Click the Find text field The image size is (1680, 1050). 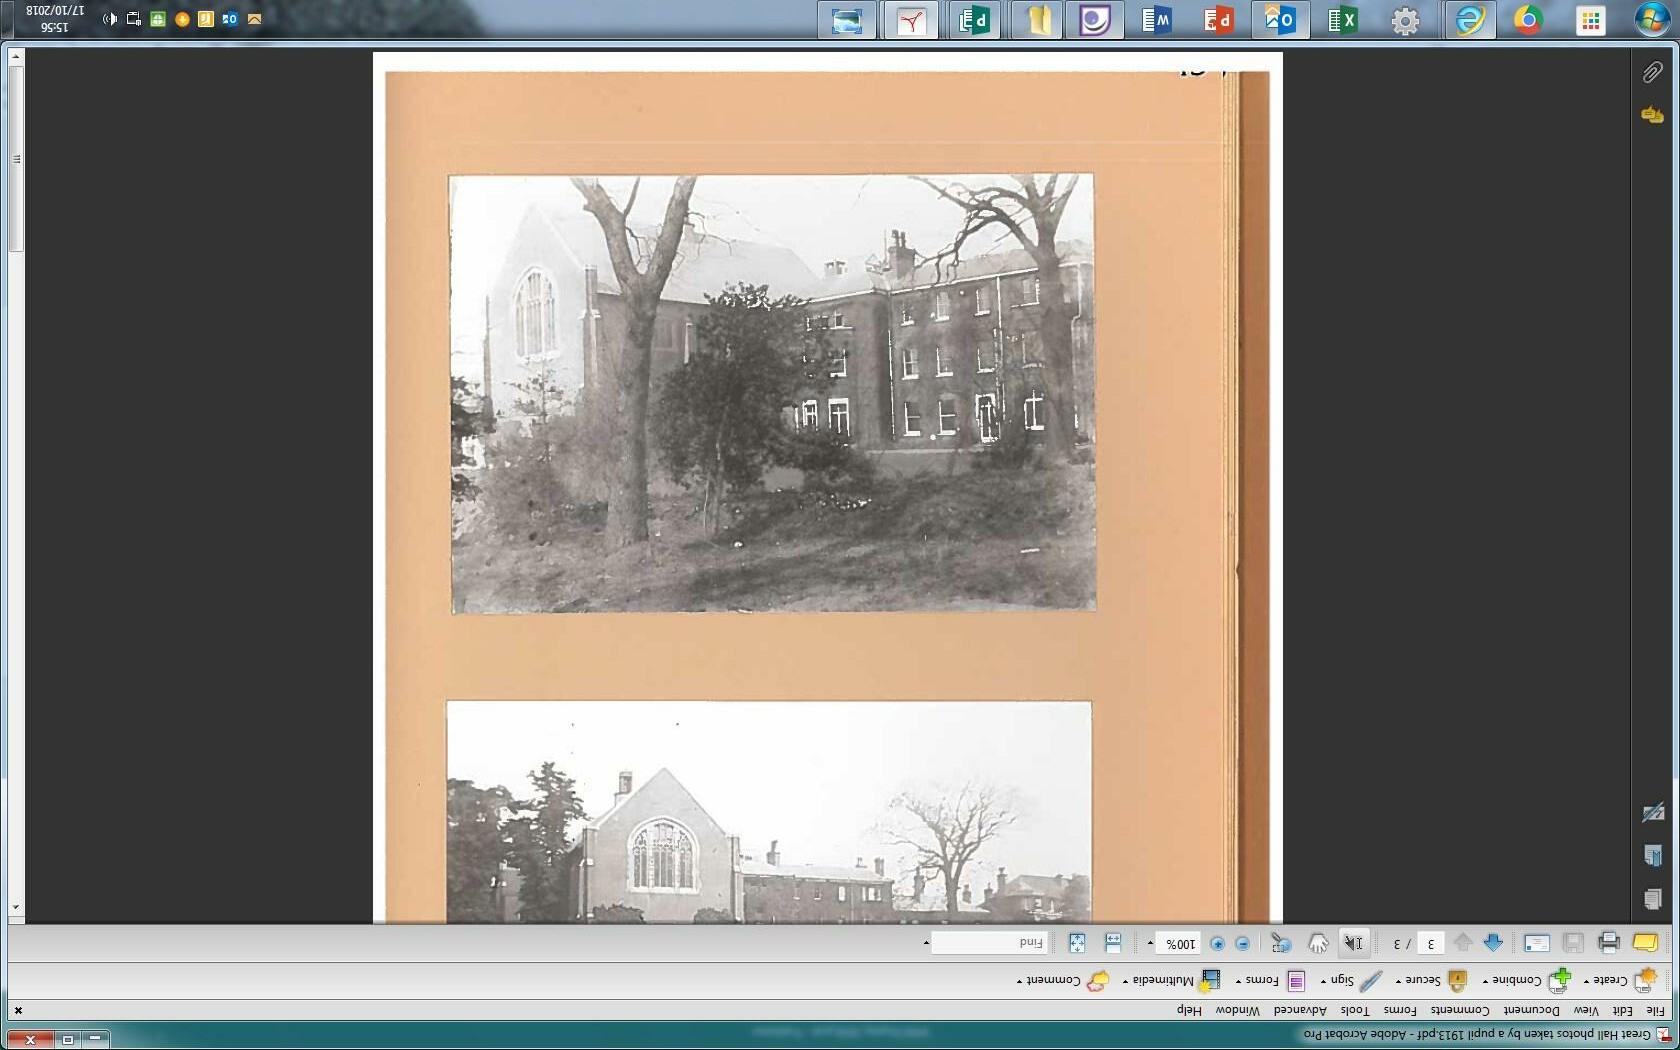pyautogui.click(x=988, y=942)
